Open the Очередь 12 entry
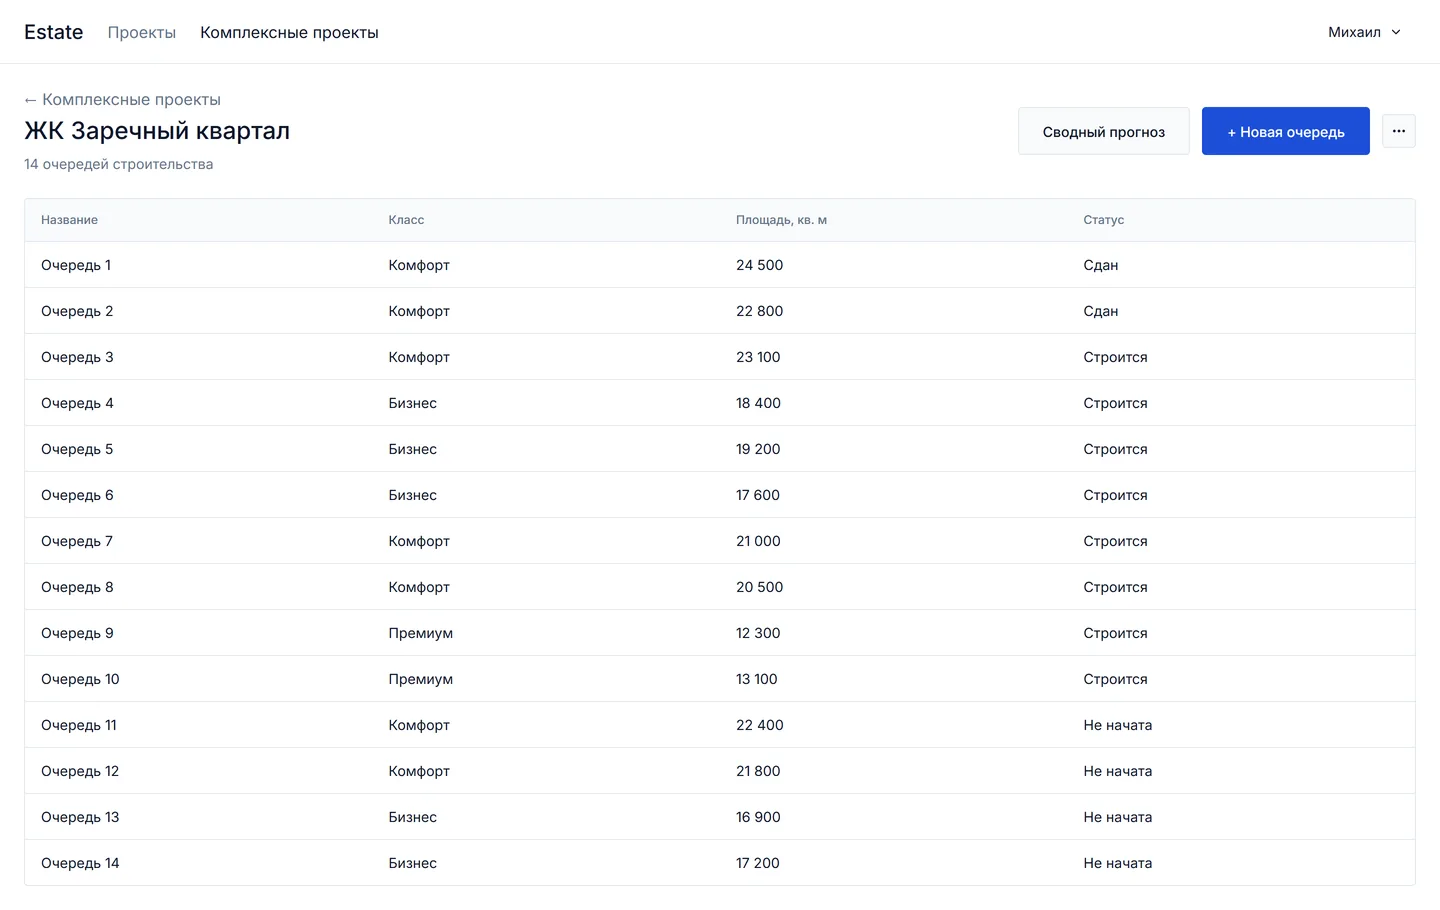 click(720, 771)
